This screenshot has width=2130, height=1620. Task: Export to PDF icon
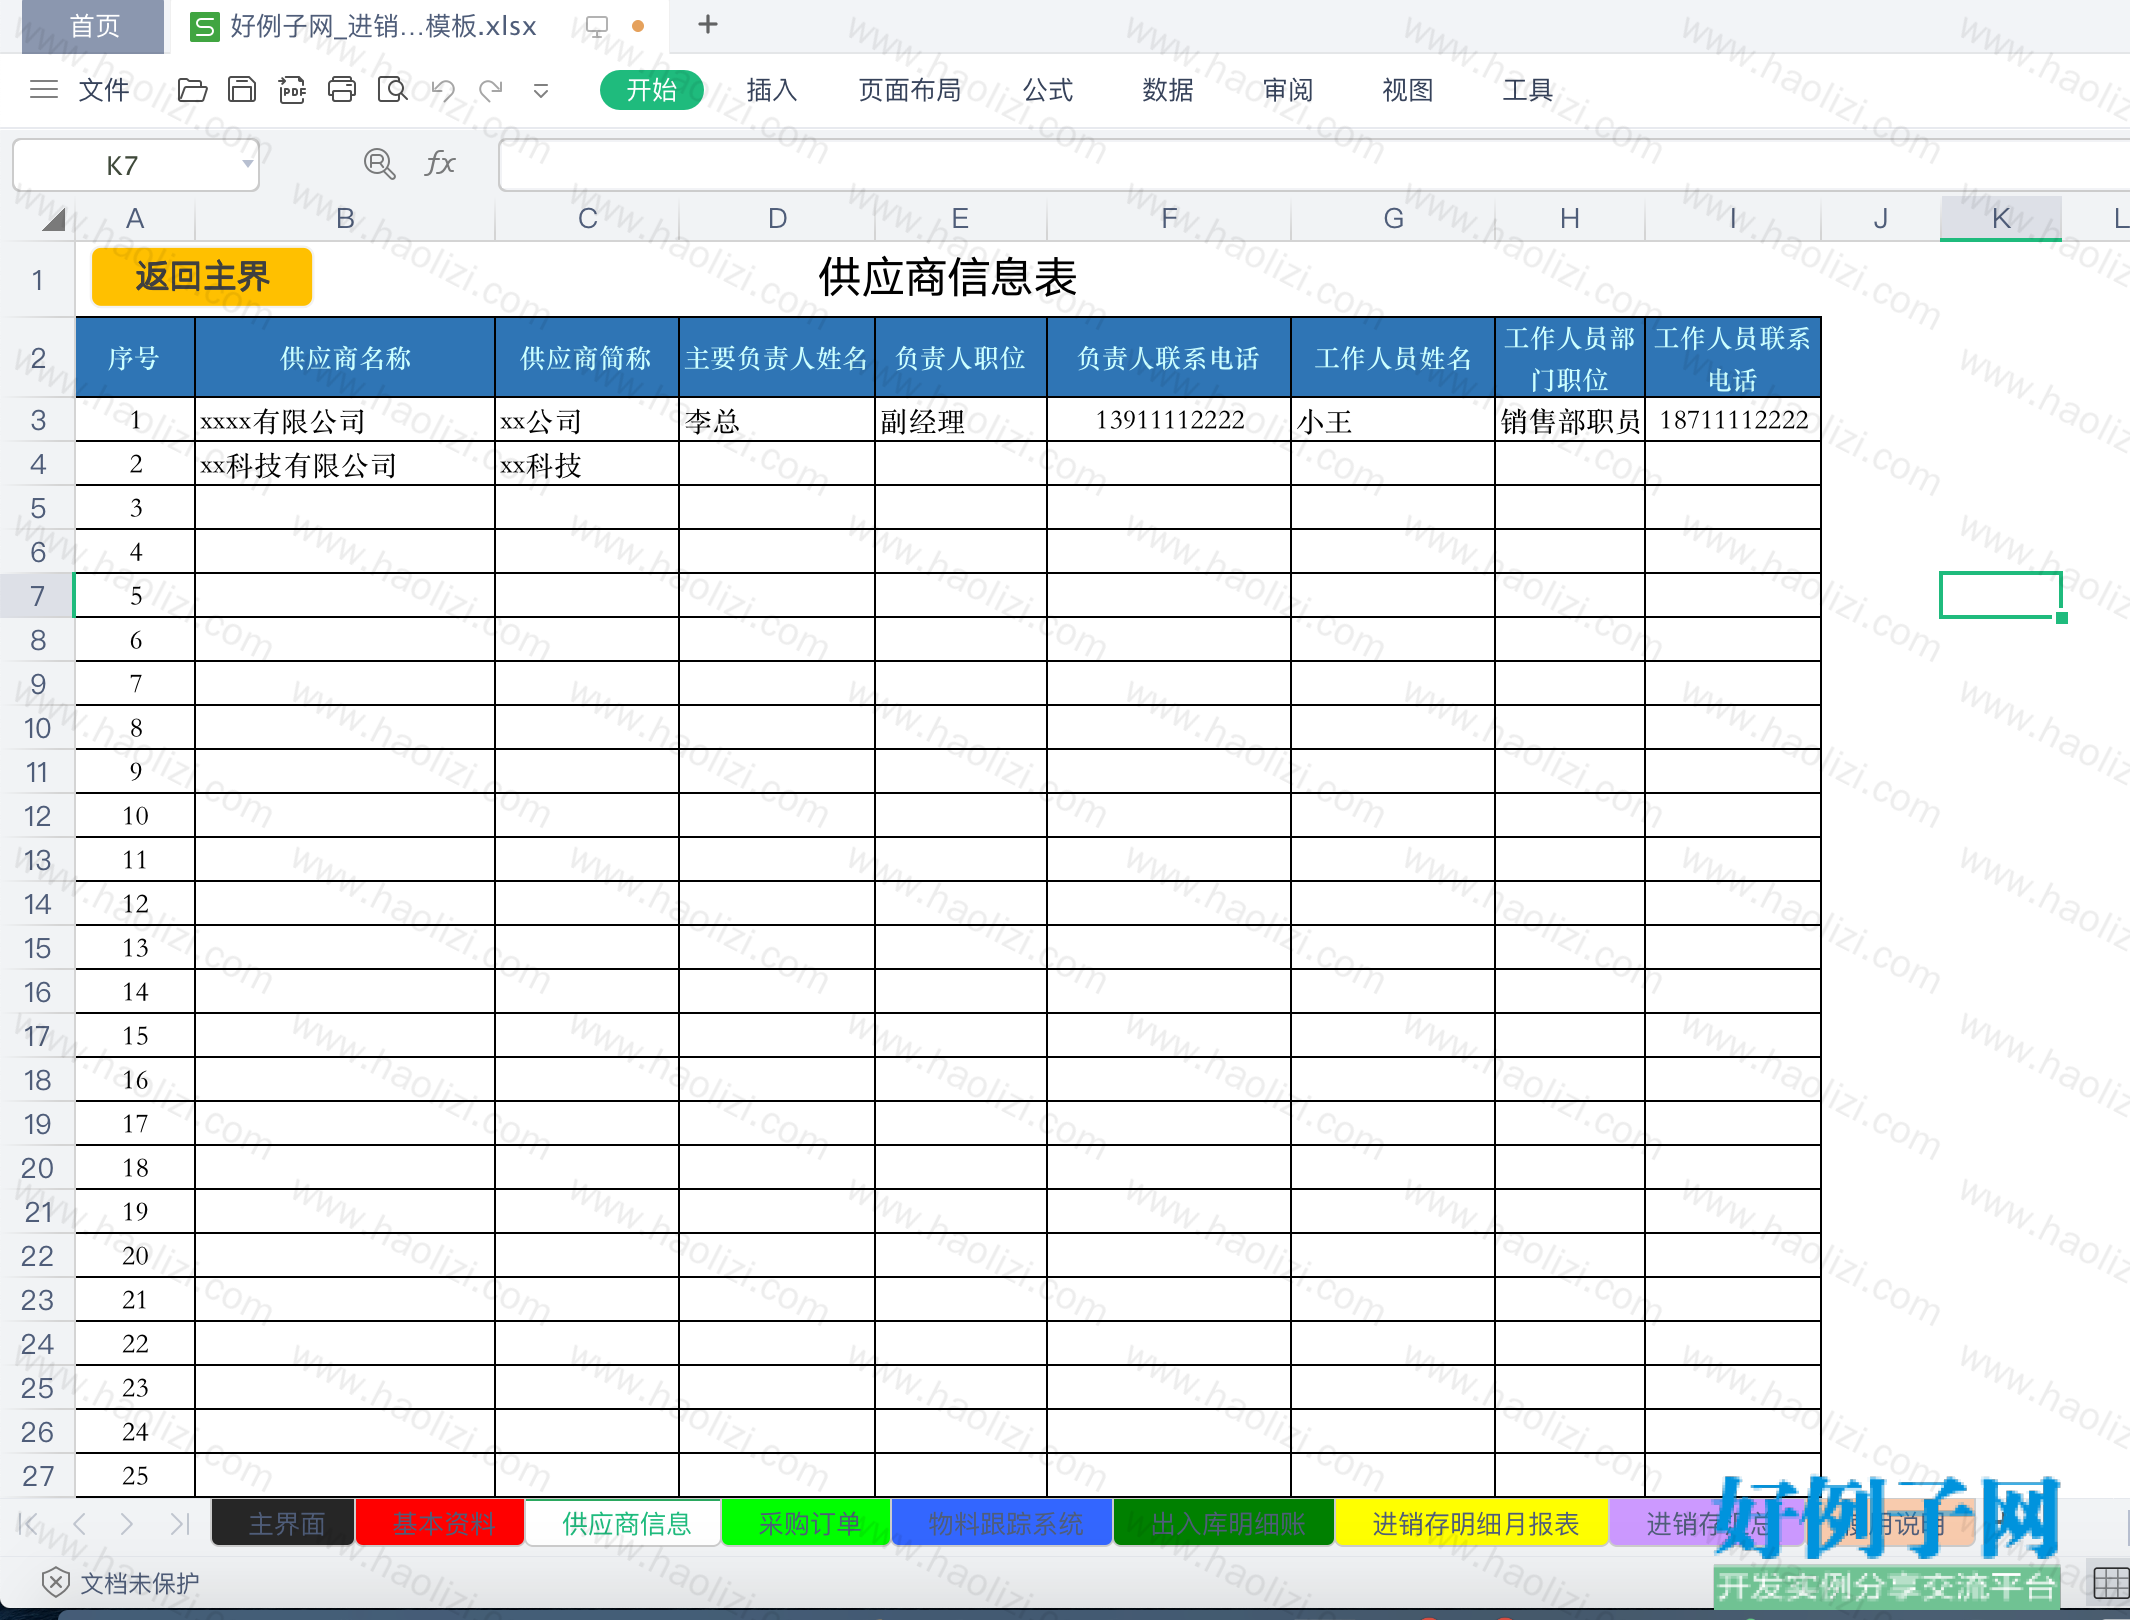[x=292, y=90]
